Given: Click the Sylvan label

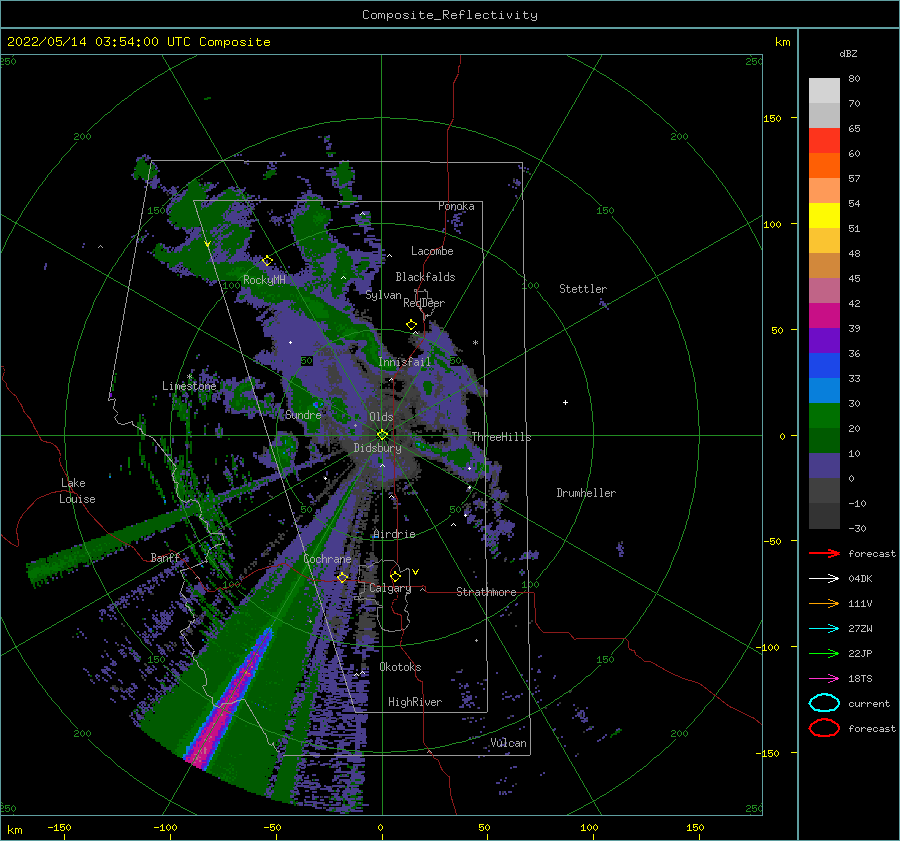Looking at the screenshot, I should click(383, 295).
